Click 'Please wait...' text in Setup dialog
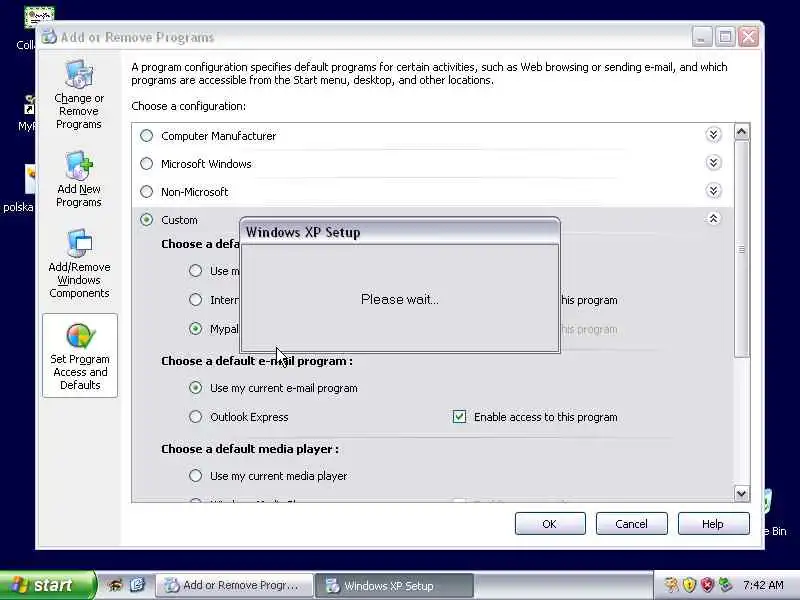 399,299
